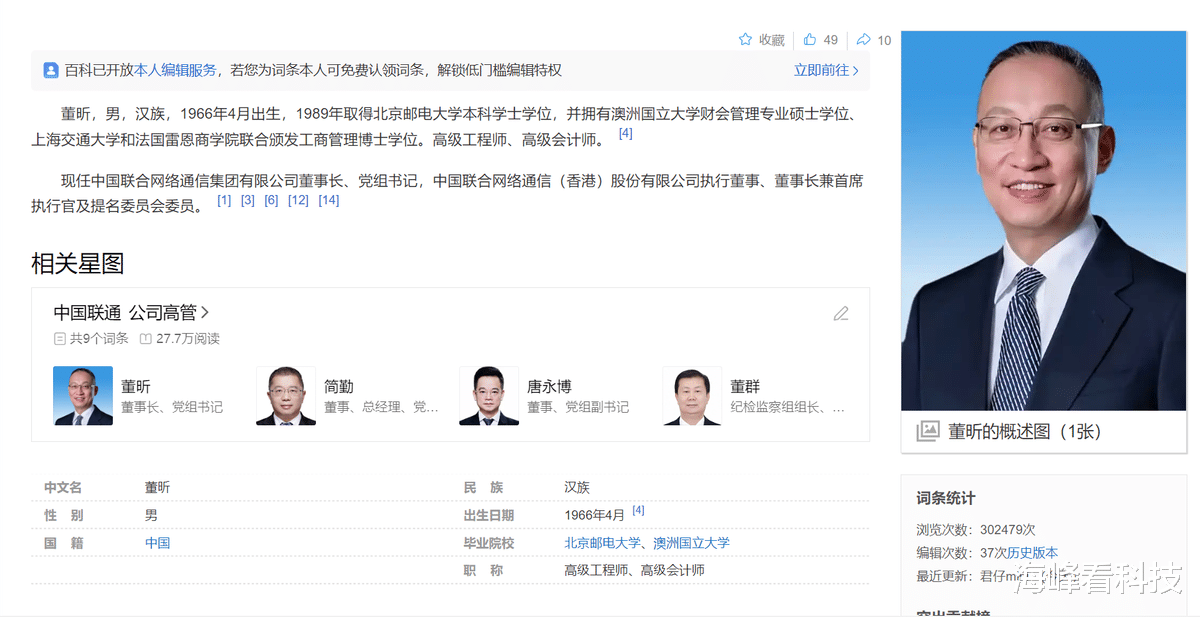This screenshot has height=617, width=1200.
Task: Click 简勤 thumbnail photo
Action: (286, 396)
